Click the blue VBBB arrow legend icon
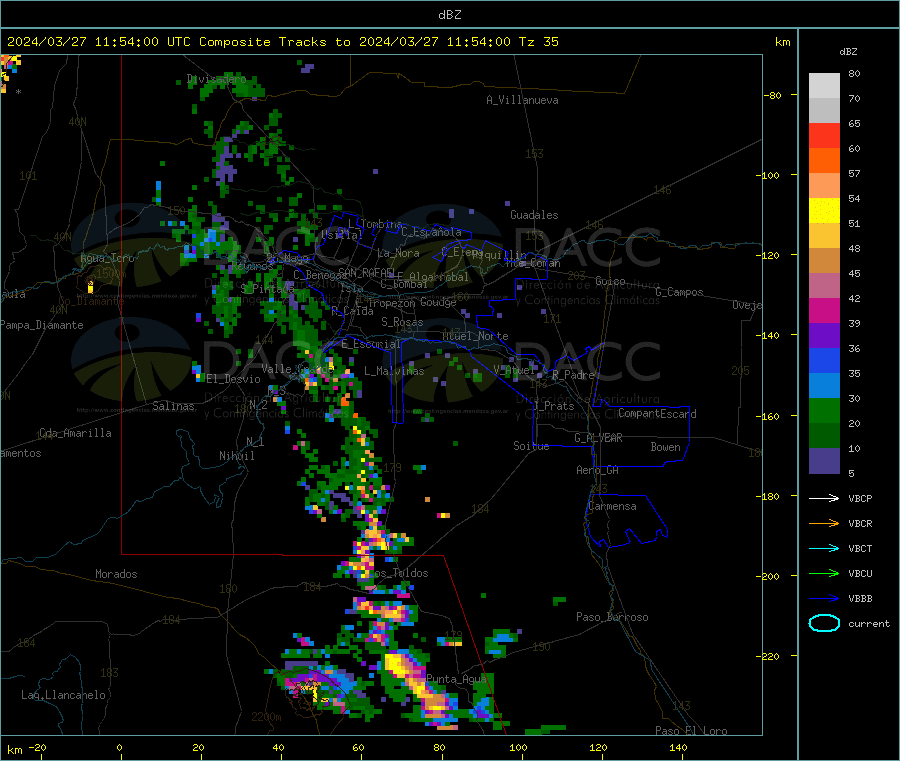Screen dimensions: 900x761 point(824,599)
